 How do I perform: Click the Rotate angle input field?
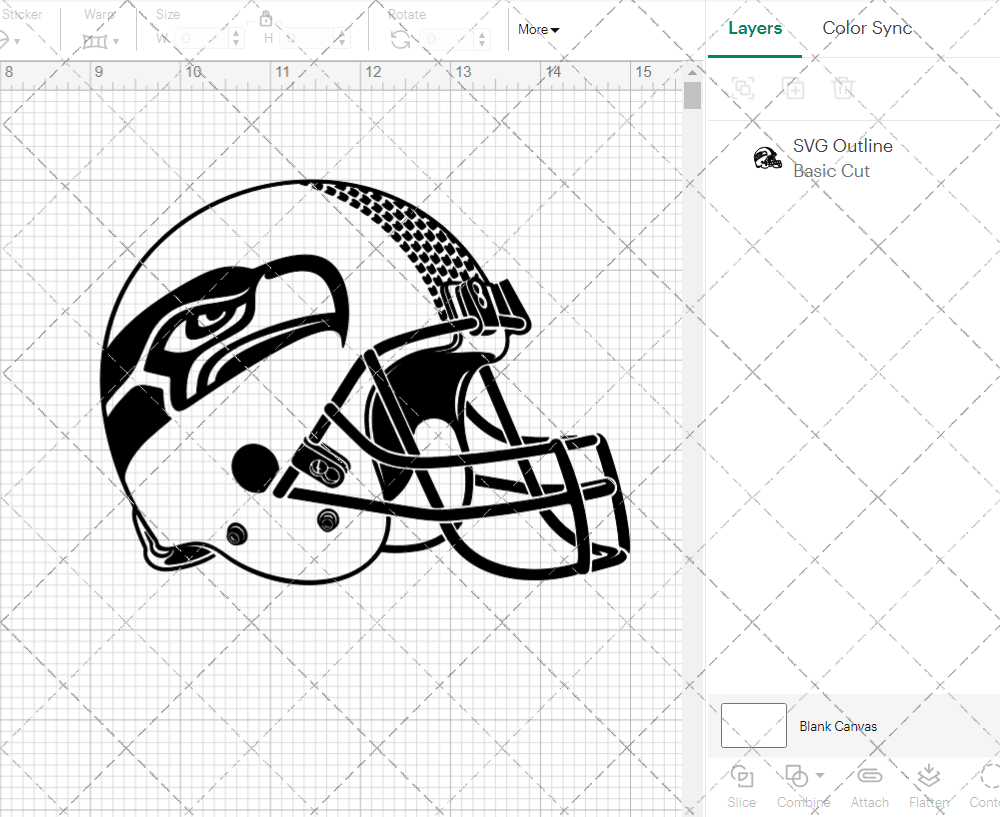tap(447, 39)
